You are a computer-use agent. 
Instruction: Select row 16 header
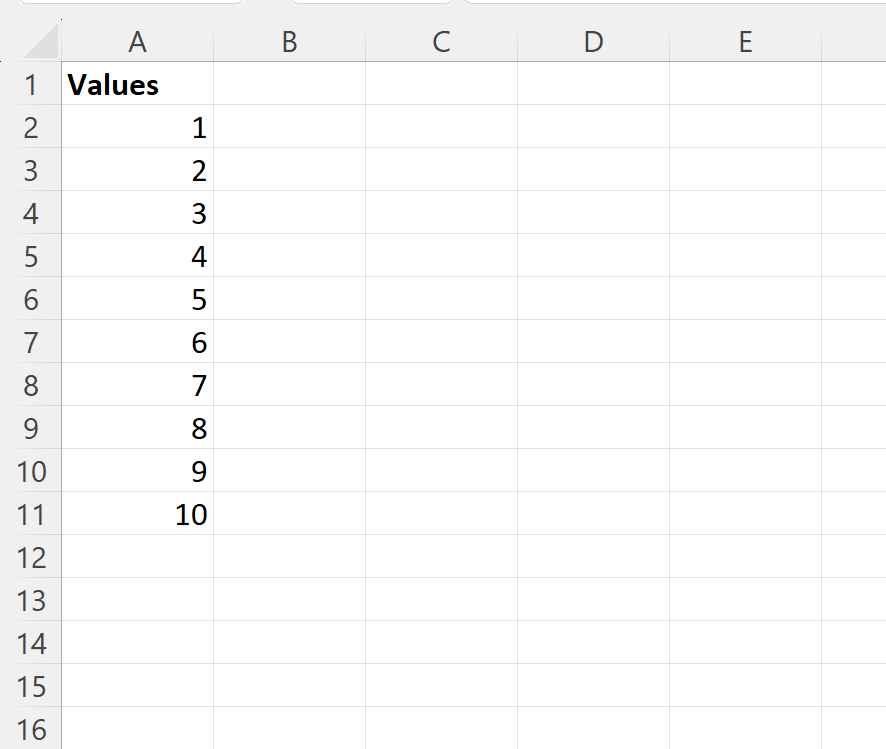31,728
